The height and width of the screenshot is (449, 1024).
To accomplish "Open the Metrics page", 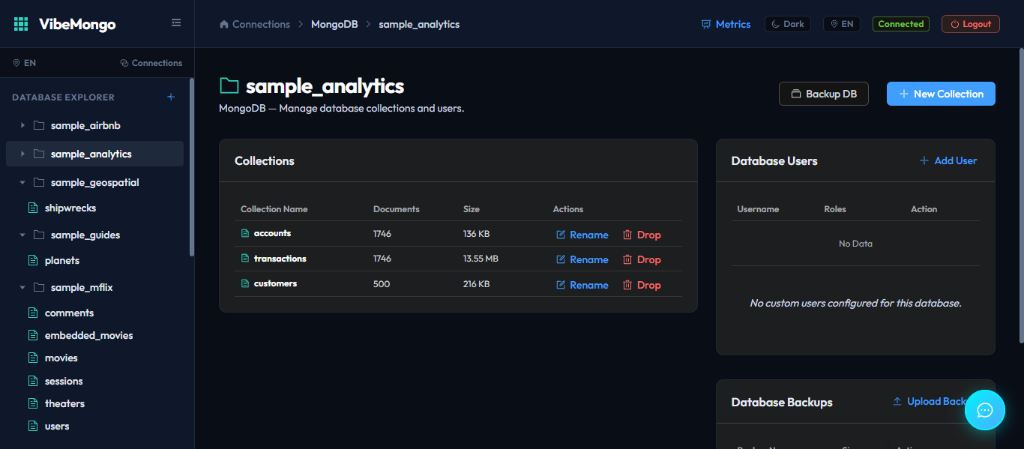I will tap(726, 24).
